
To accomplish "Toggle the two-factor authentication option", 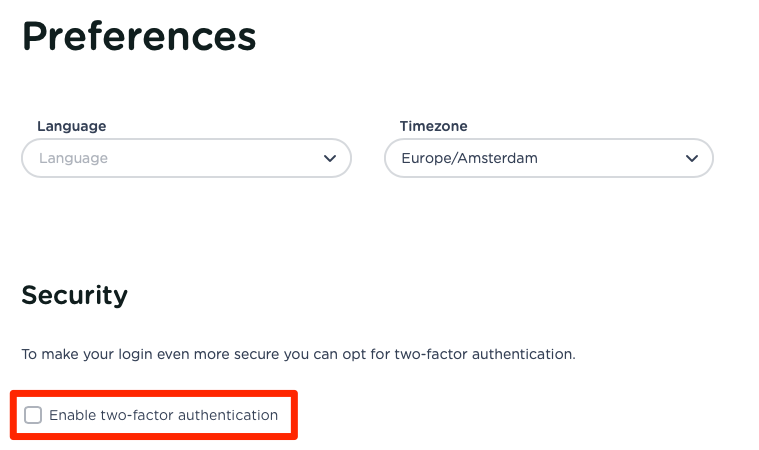I will tap(34, 415).
